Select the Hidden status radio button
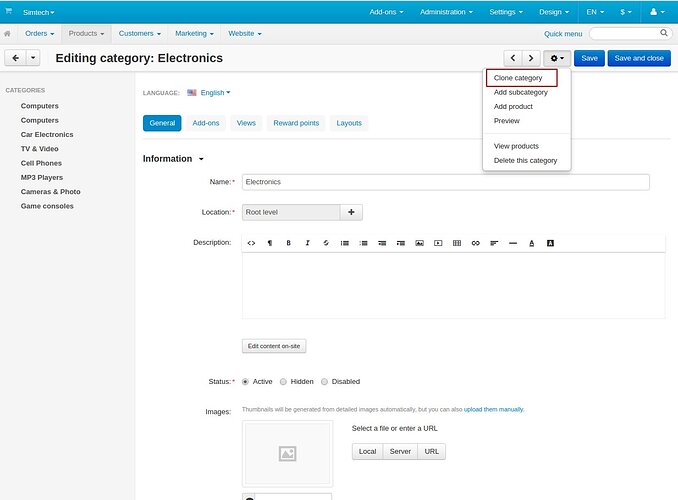This screenshot has height=500, width=678. (x=283, y=381)
